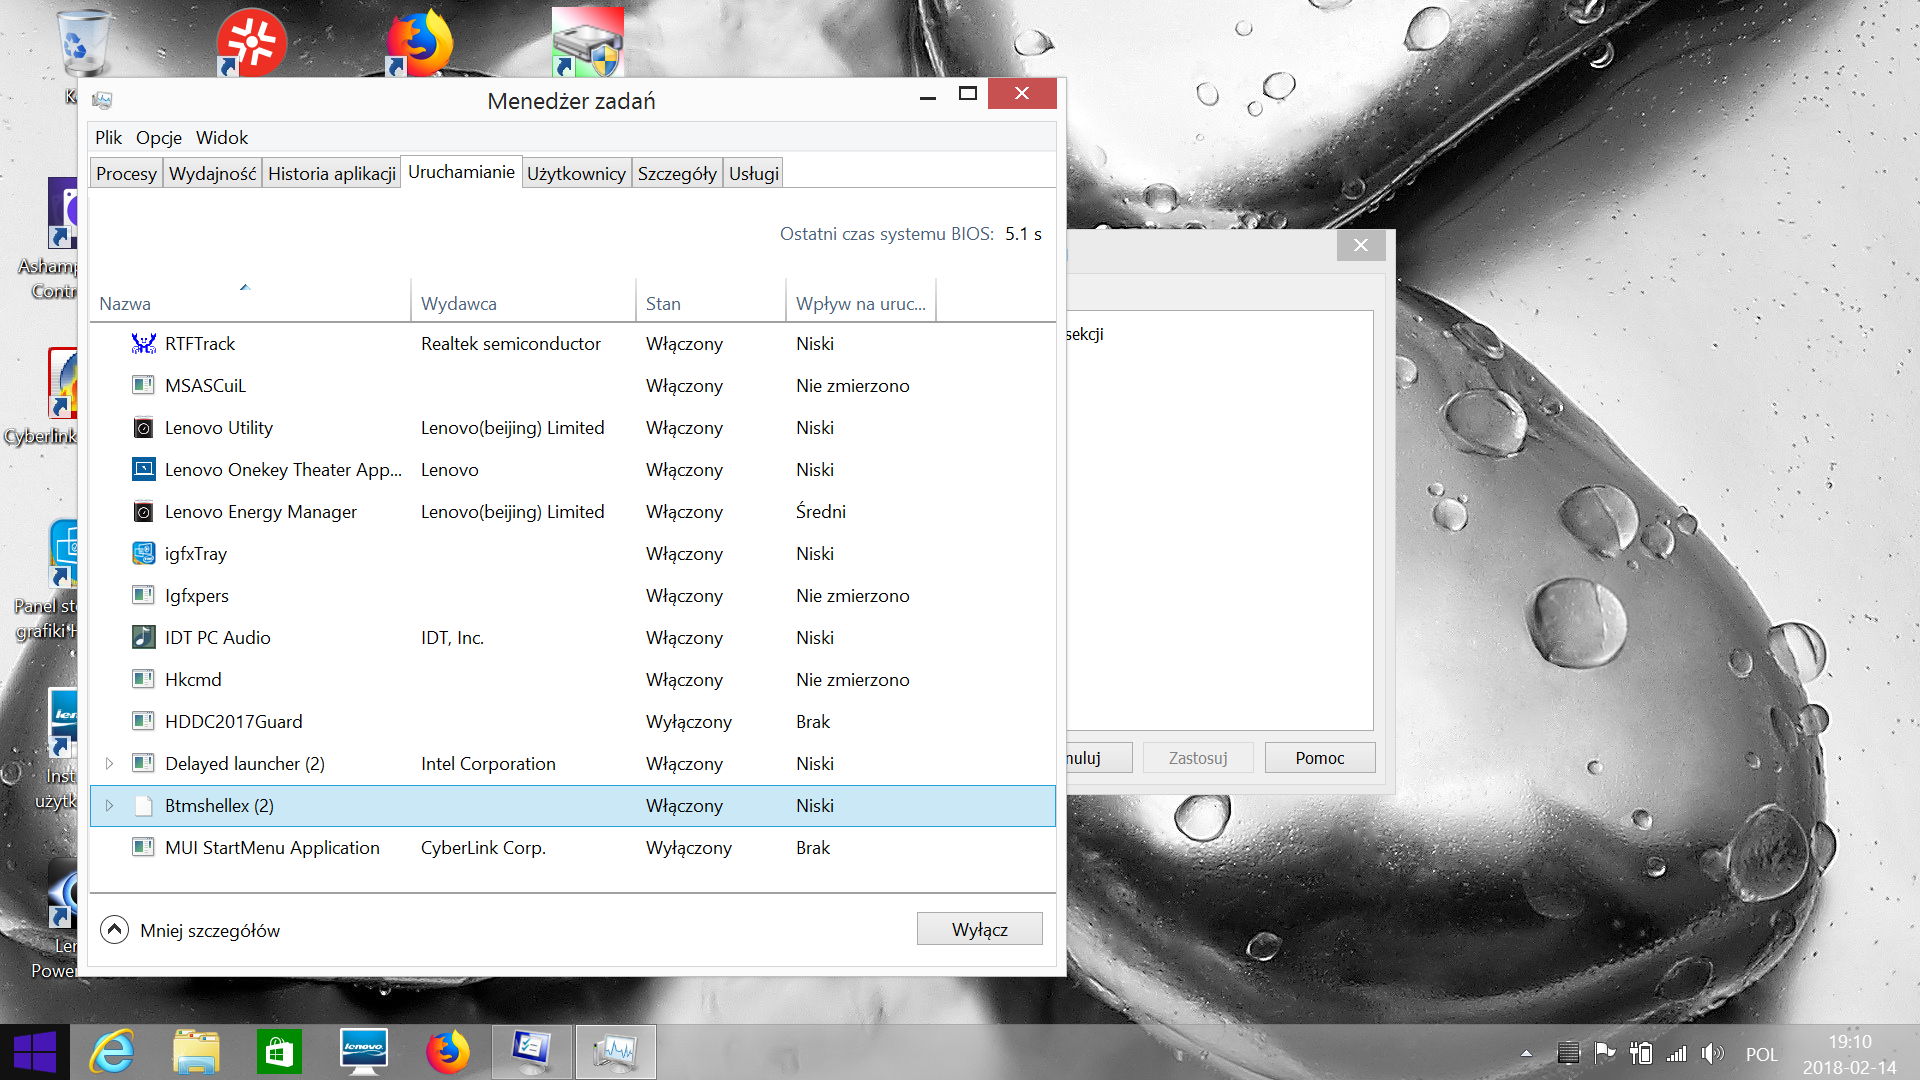
Task: Click CyberLink Corp. publisher cell
Action: pyautogui.click(x=483, y=847)
